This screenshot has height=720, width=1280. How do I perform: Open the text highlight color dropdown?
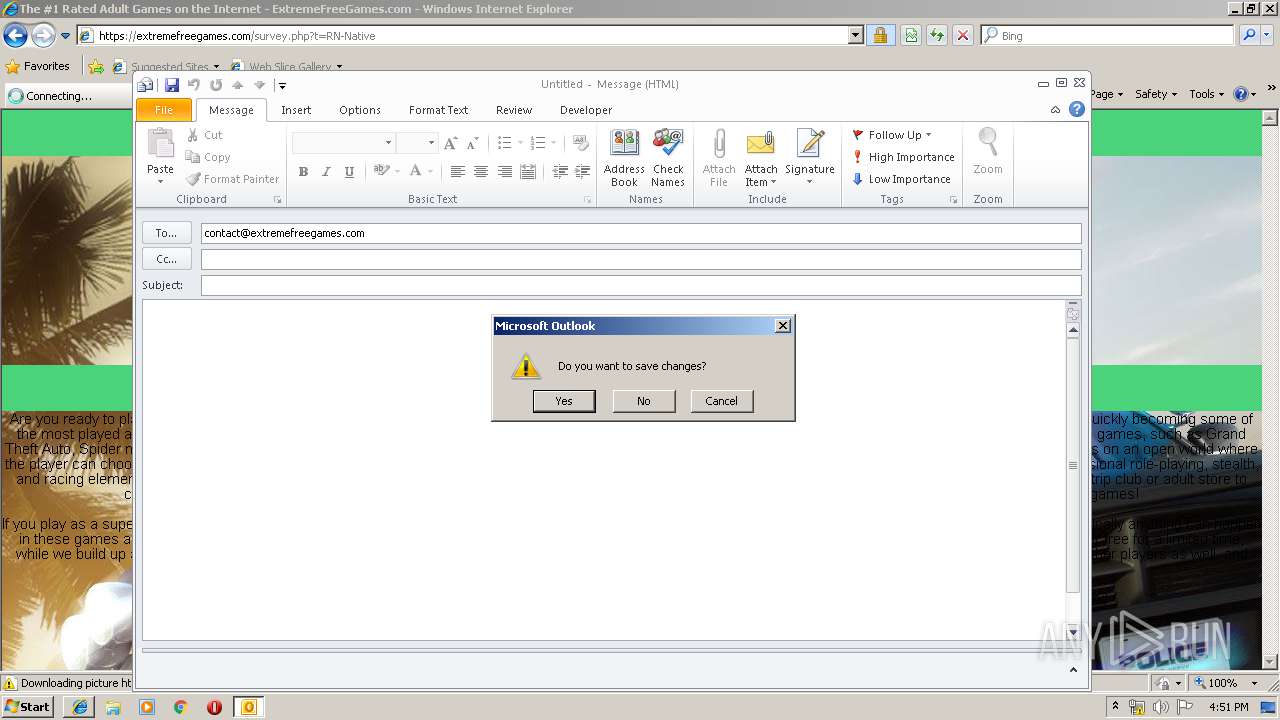click(x=398, y=172)
